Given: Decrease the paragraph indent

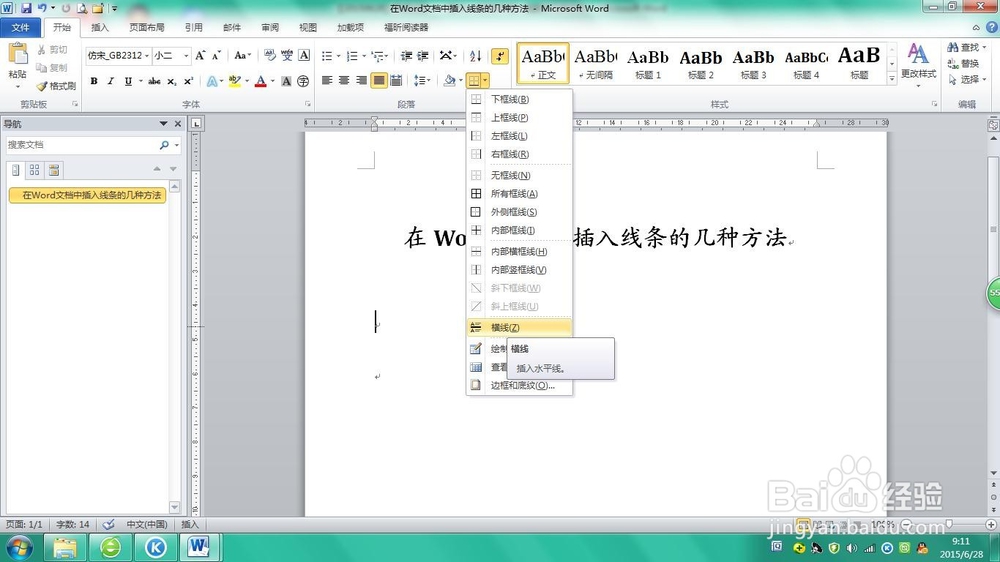Looking at the screenshot, I should point(406,56).
